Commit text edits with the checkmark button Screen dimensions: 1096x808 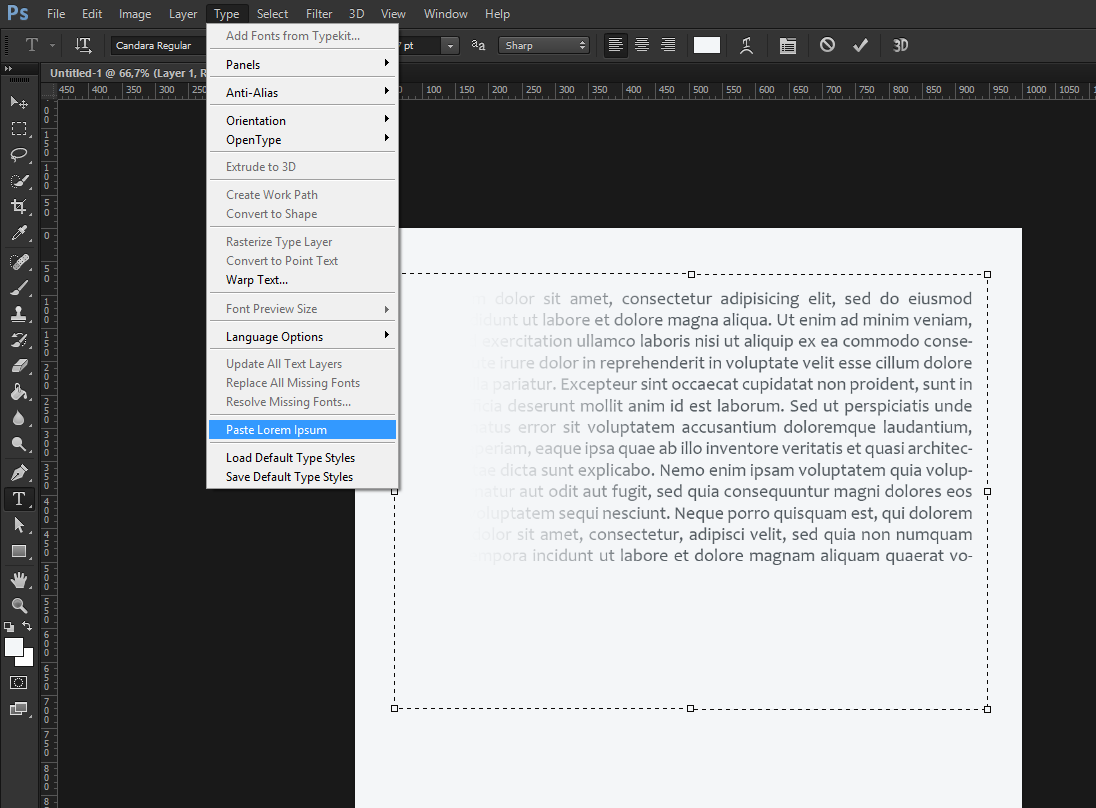pos(860,45)
